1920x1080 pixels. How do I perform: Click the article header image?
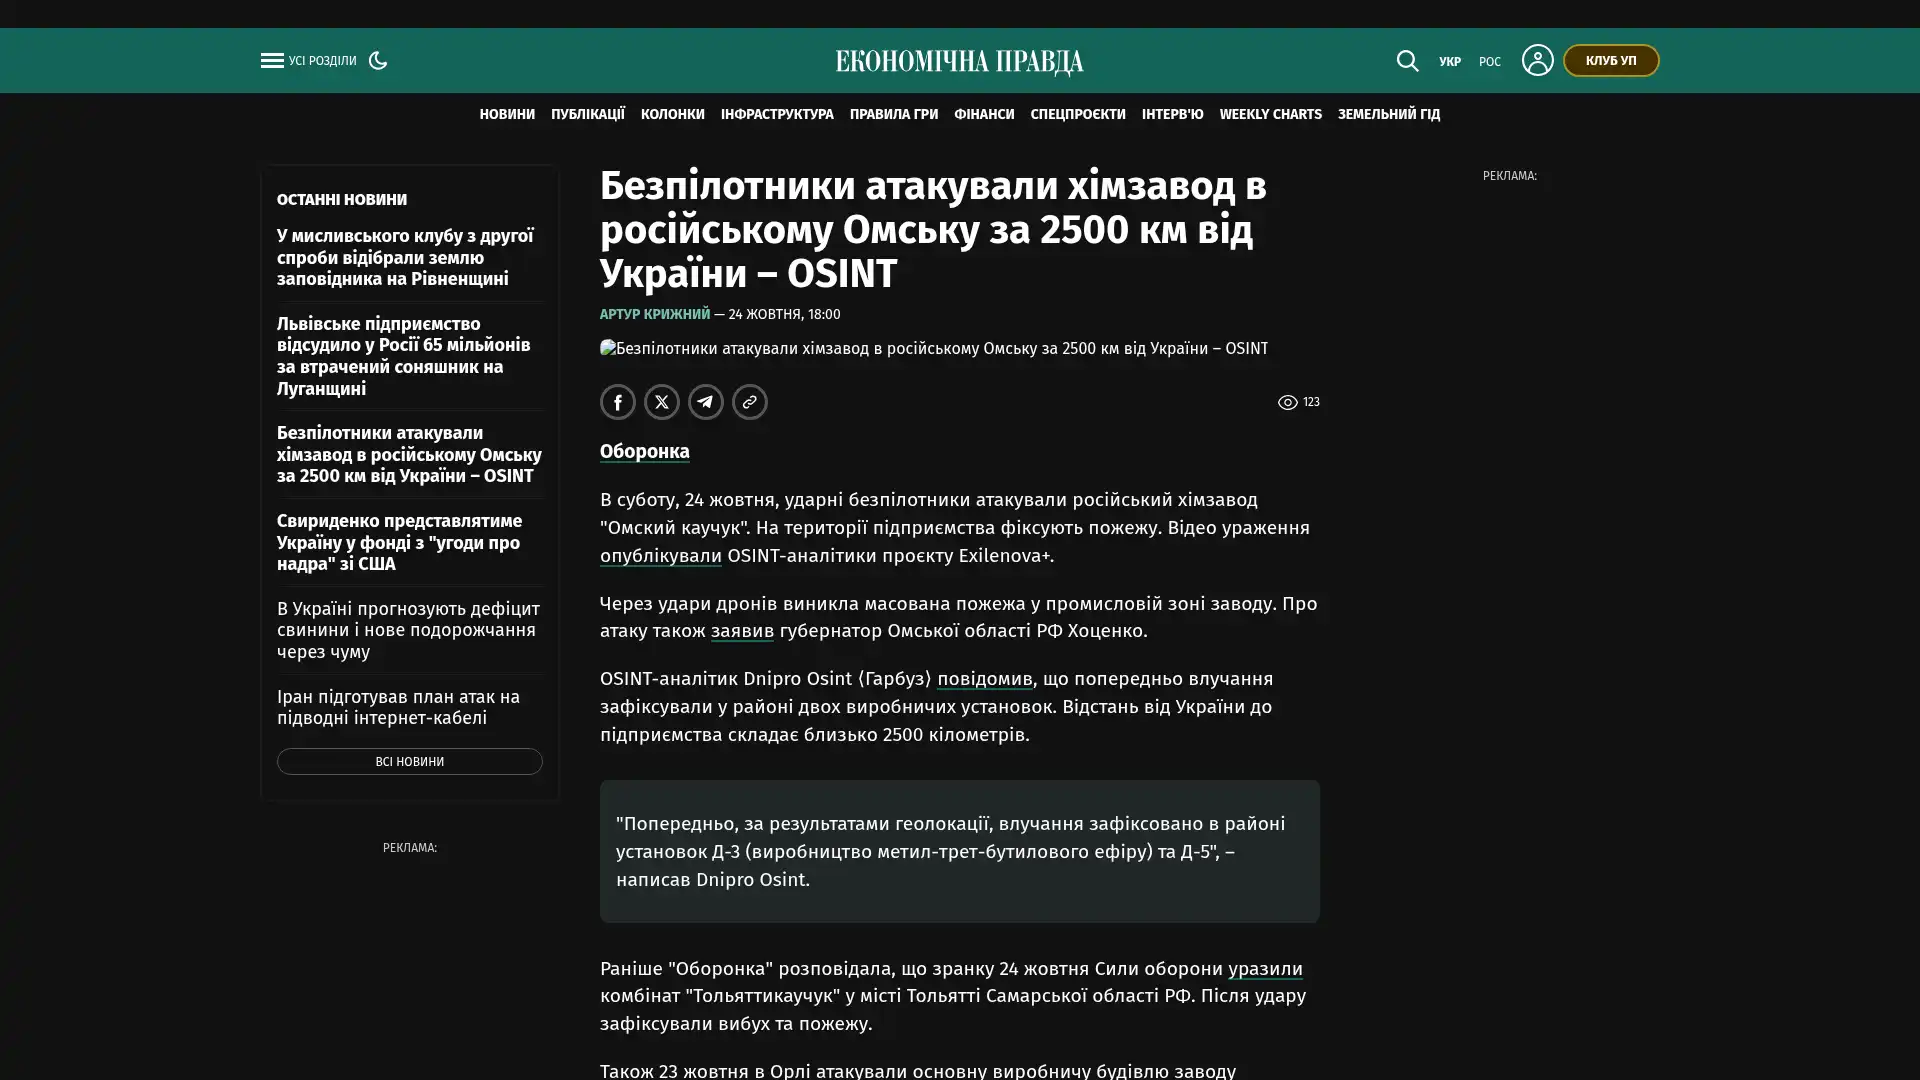[x=934, y=349]
